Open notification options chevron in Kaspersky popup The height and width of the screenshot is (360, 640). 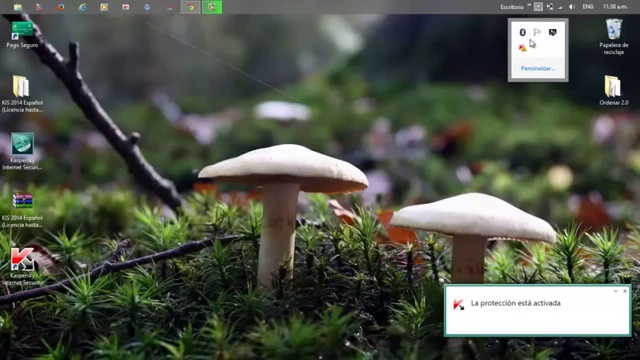tap(616, 291)
